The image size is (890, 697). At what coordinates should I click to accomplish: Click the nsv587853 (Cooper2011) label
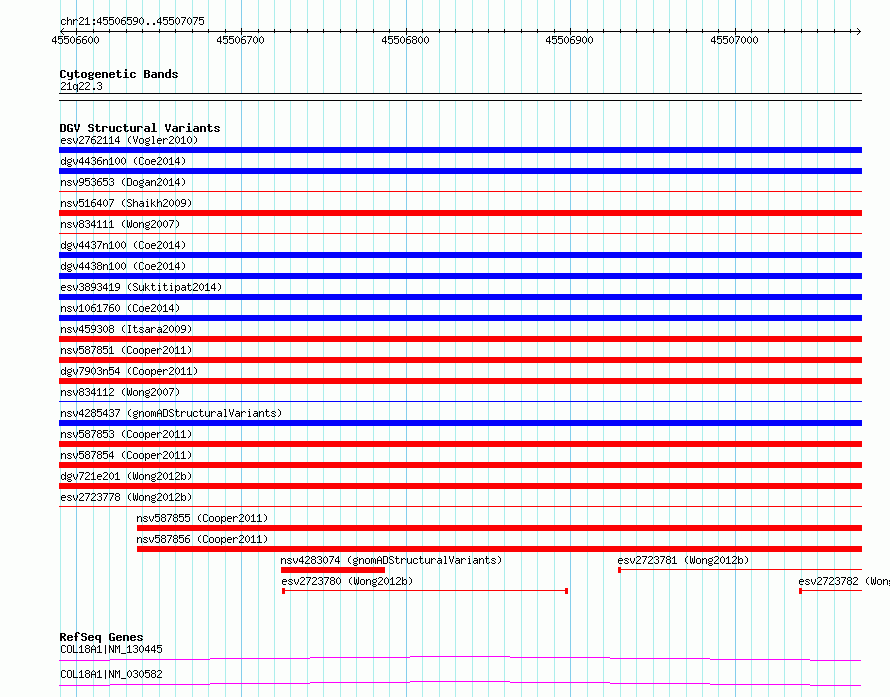pyautogui.click(x=126, y=434)
